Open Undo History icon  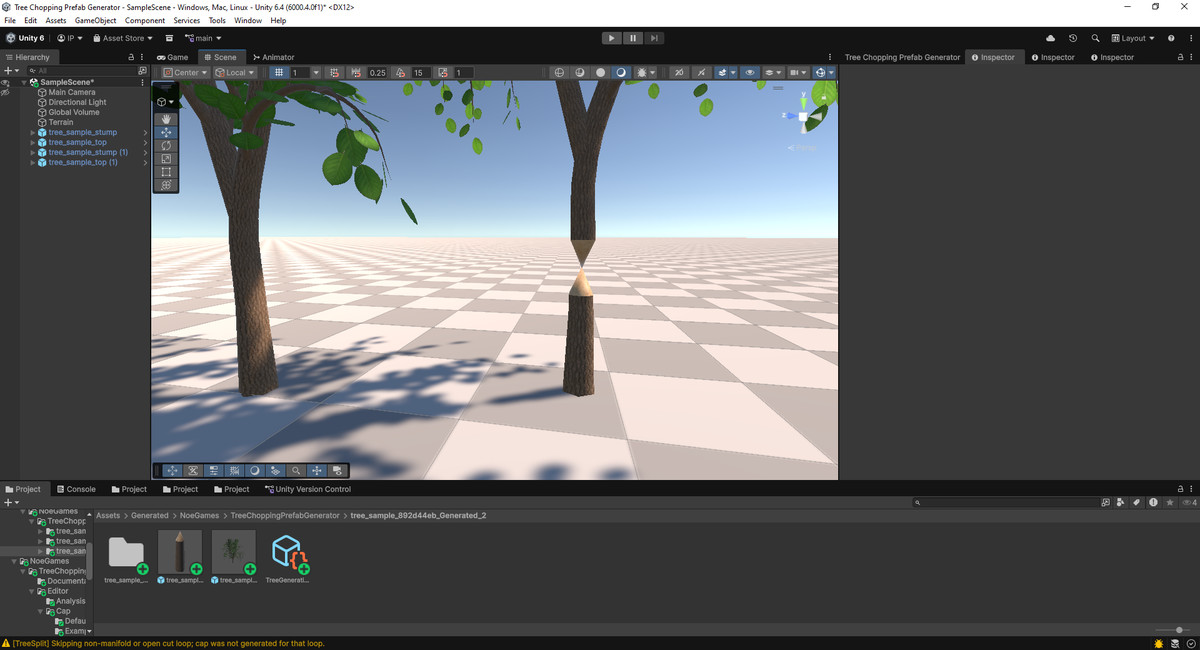click(x=1073, y=38)
